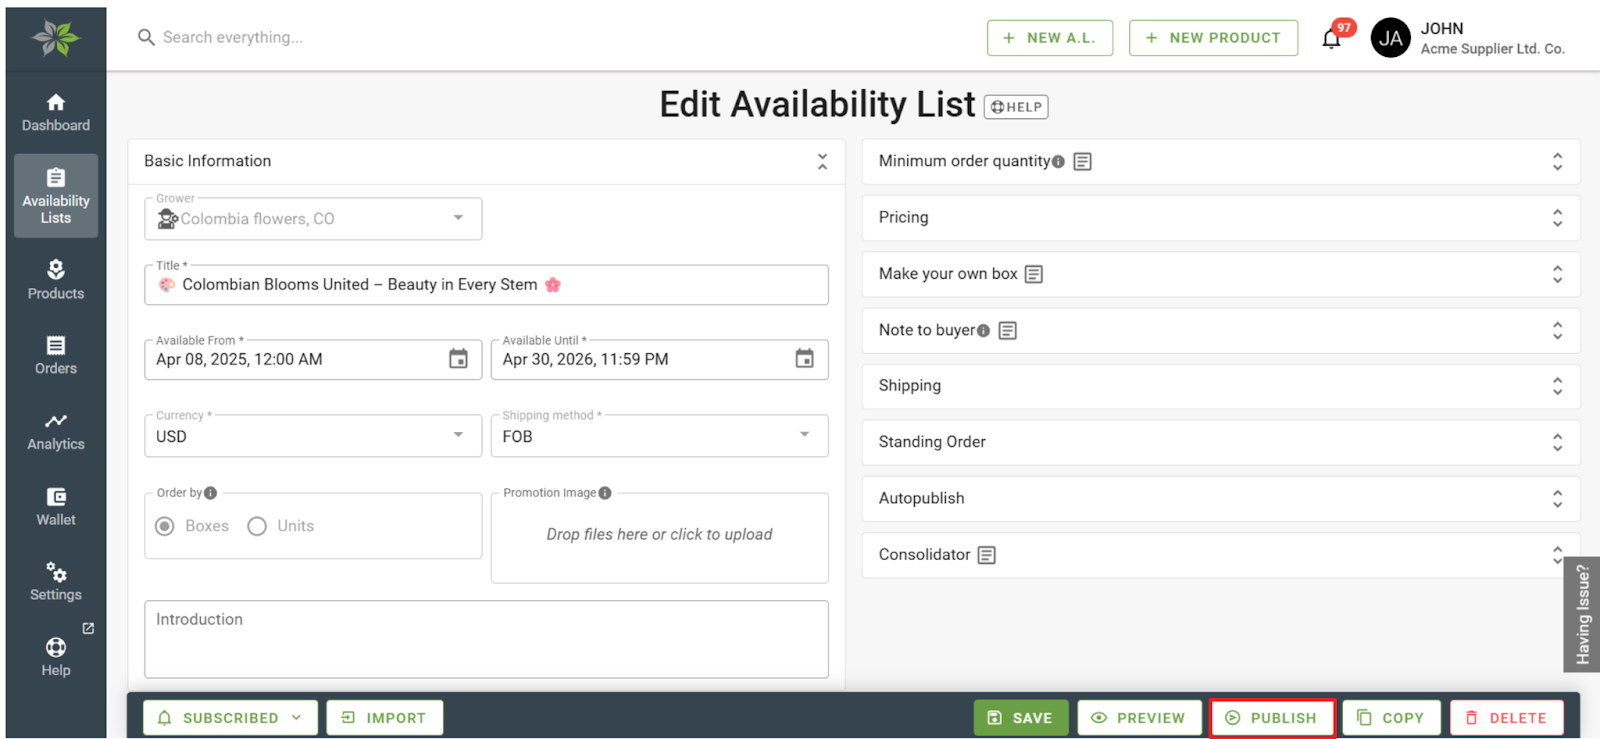The height and width of the screenshot is (739, 1600).
Task: Click the Consolidator notes icon
Action: click(x=986, y=555)
